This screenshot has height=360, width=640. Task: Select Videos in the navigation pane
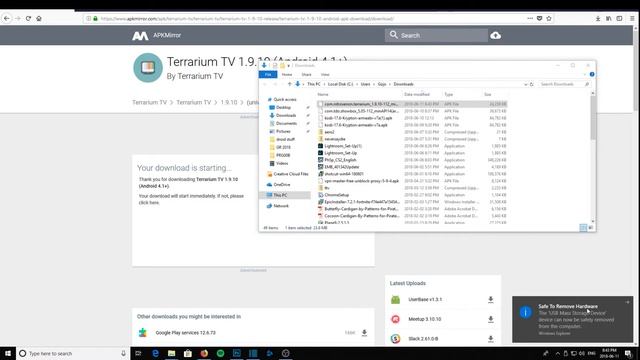tap(282, 163)
